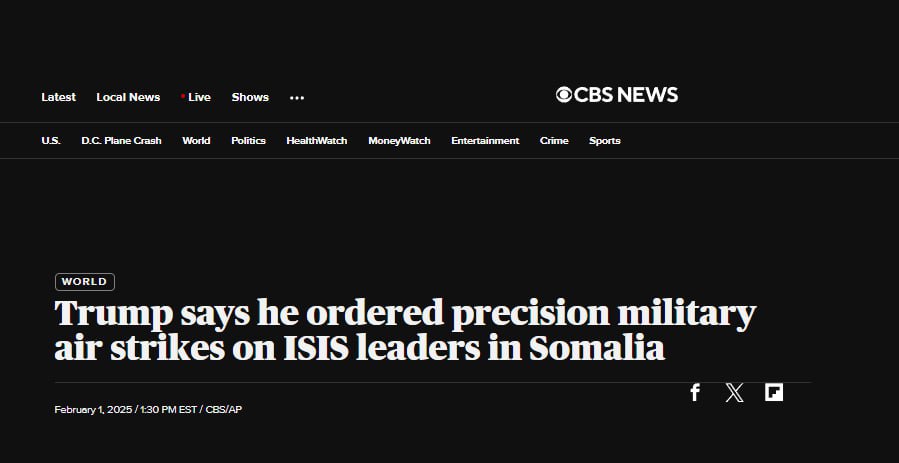Open the Sports section
899x463 pixels.
[x=604, y=141]
